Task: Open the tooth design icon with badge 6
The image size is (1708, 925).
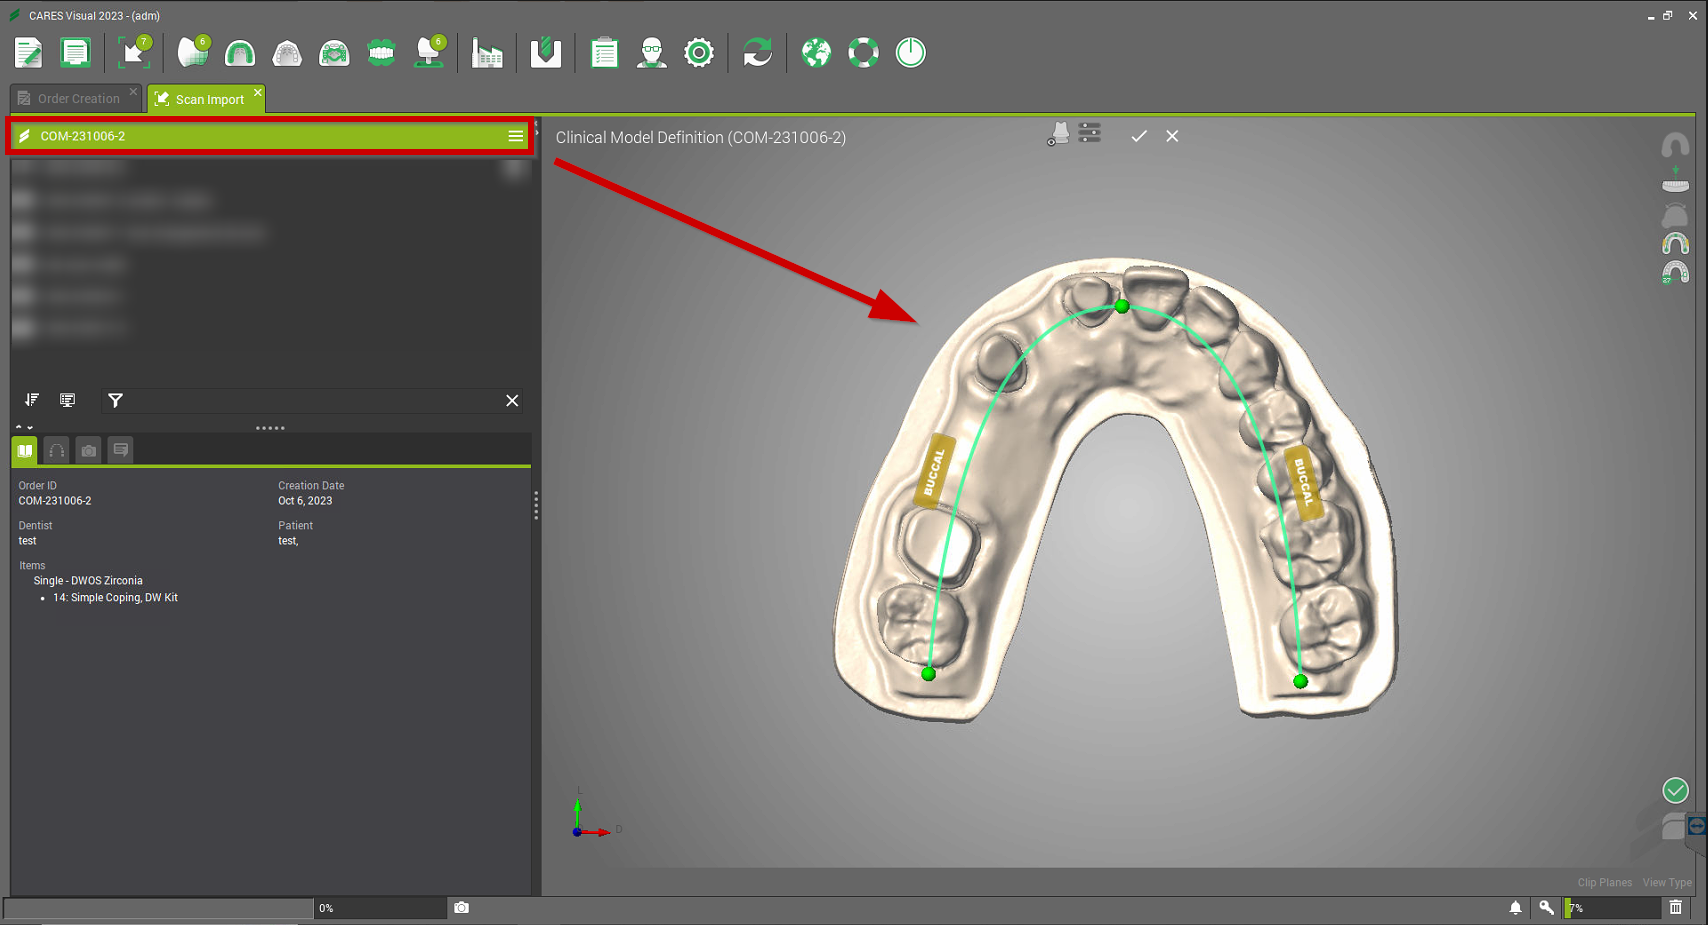Action: click(x=194, y=52)
